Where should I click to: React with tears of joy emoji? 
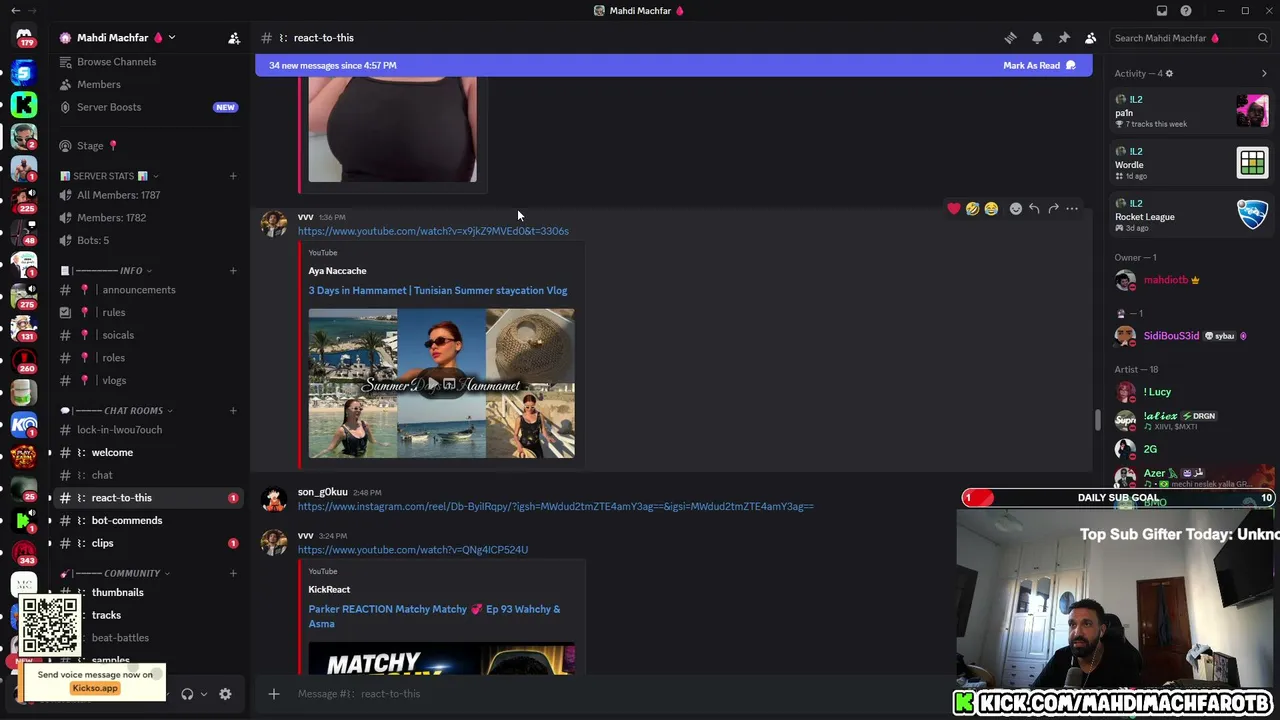tap(991, 208)
